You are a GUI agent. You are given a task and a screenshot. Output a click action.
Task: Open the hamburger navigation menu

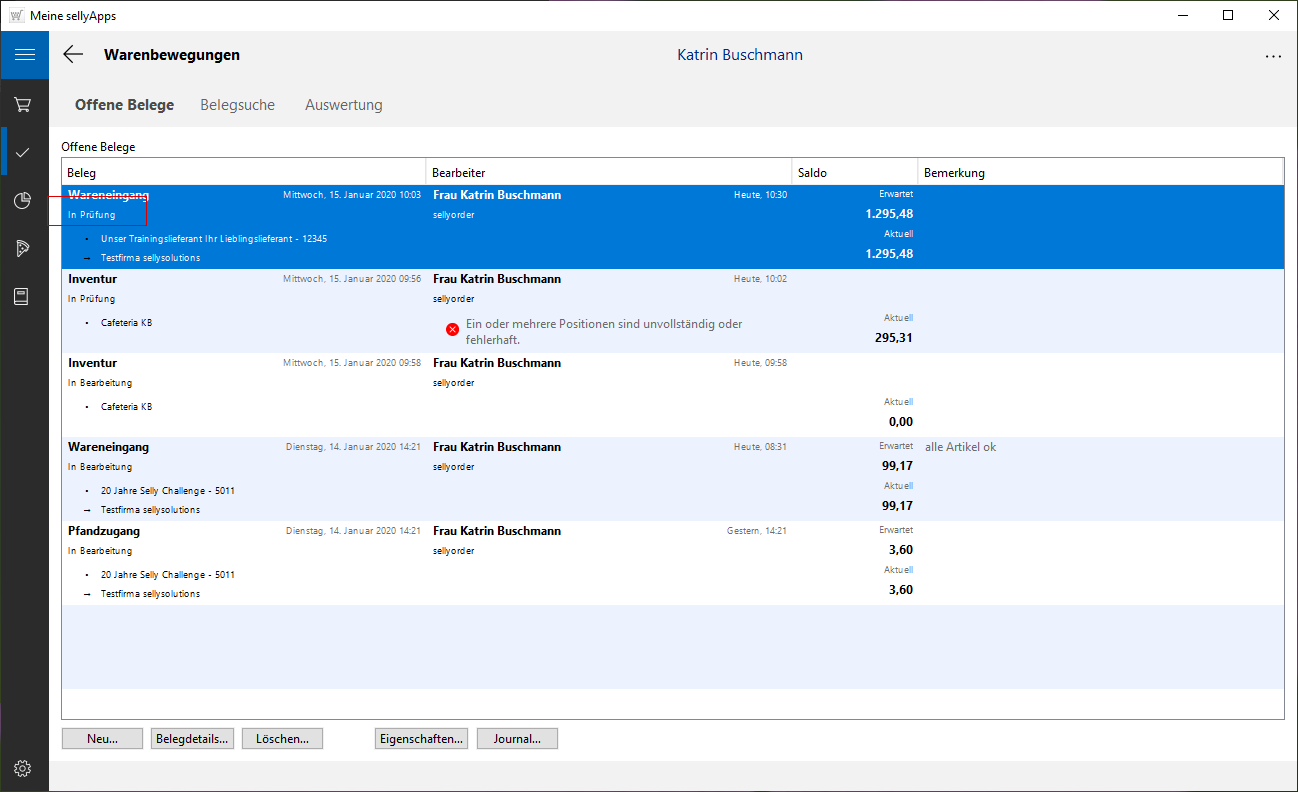[24, 55]
